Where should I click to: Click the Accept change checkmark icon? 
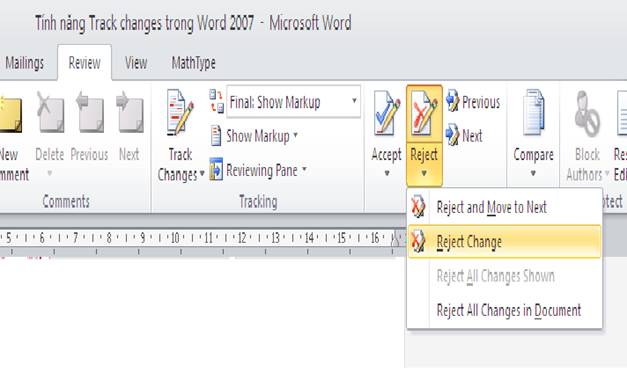[x=386, y=113]
